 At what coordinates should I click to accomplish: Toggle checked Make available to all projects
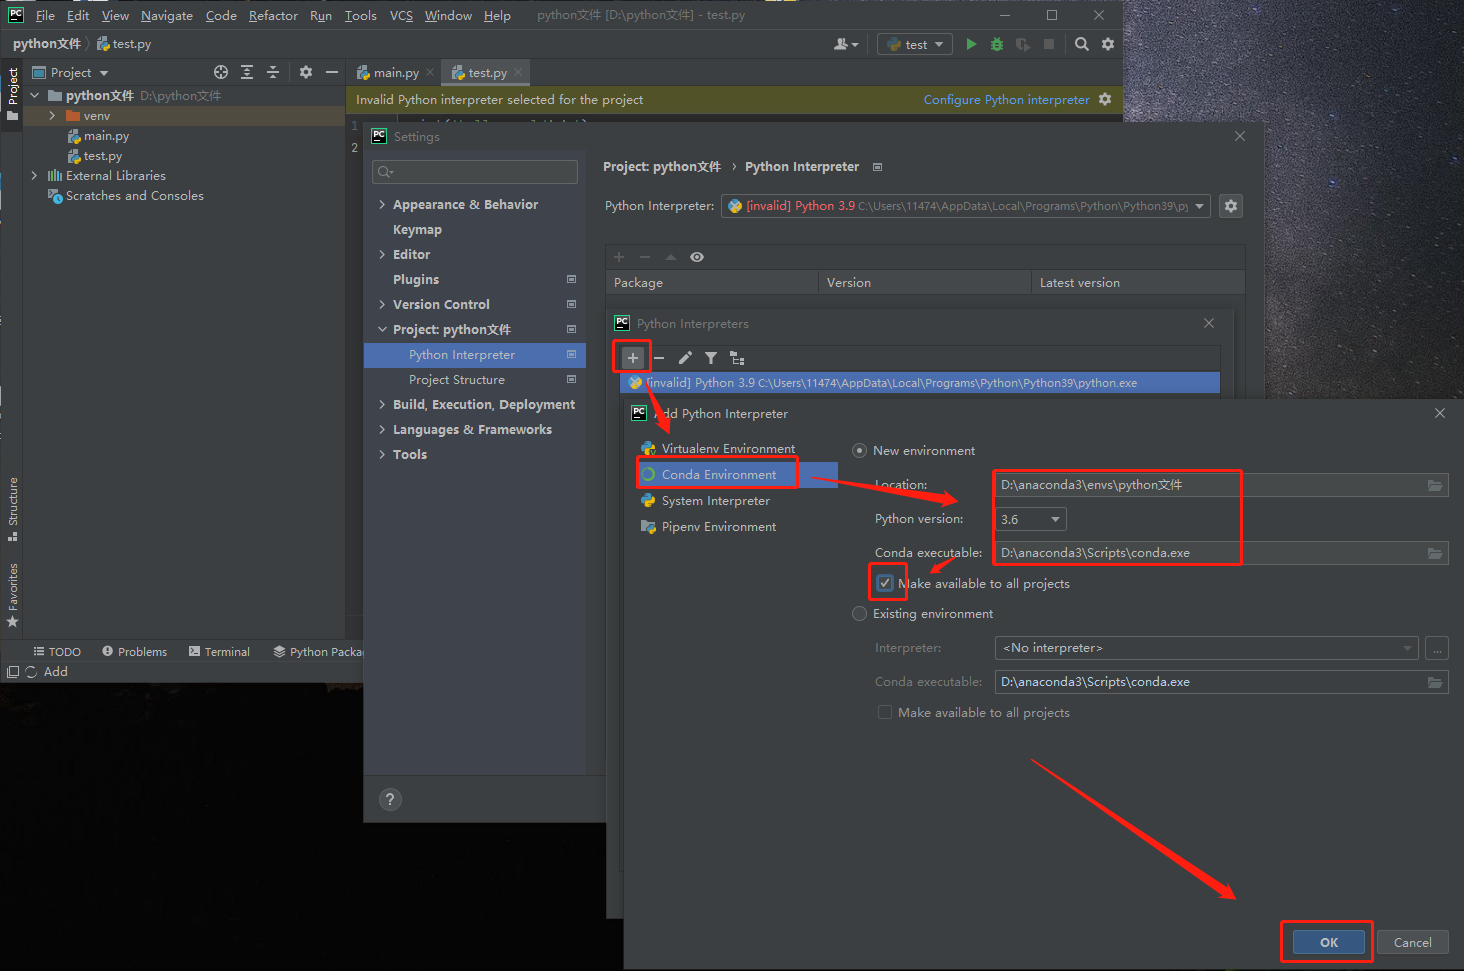pos(885,583)
